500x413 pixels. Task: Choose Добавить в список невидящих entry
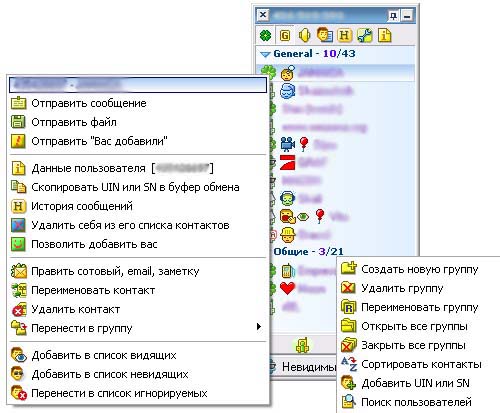pyautogui.click(x=138, y=374)
